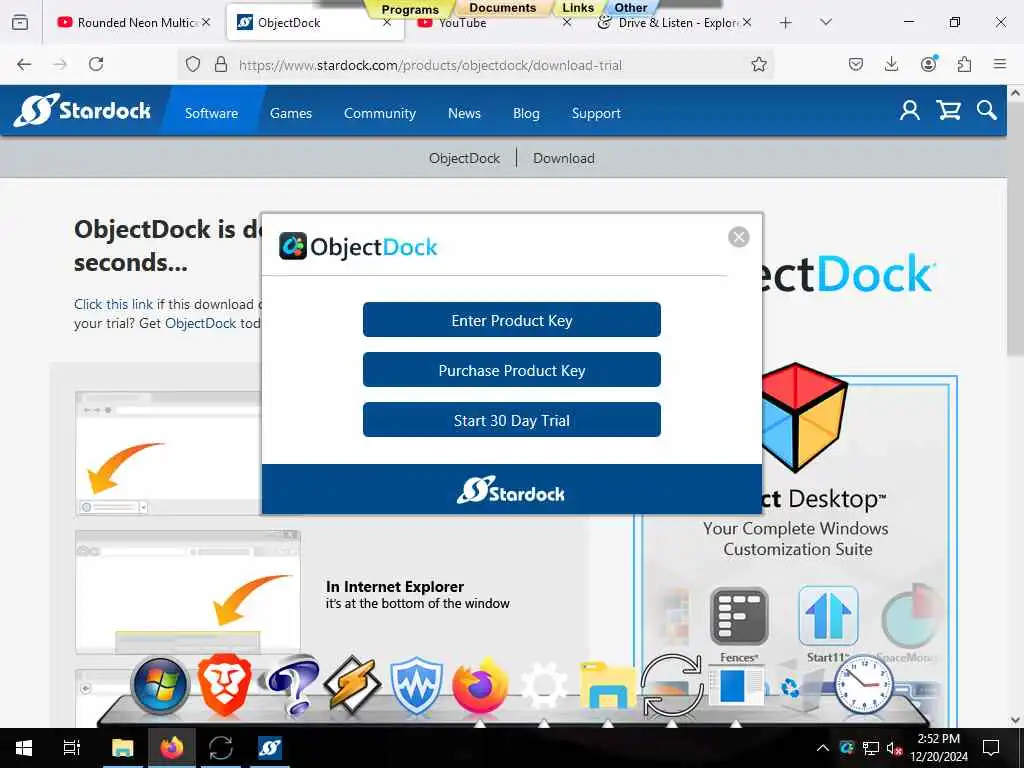The height and width of the screenshot is (768, 1024).
Task: Open the Recycle Bin dock icon
Action: coord(800,686)
